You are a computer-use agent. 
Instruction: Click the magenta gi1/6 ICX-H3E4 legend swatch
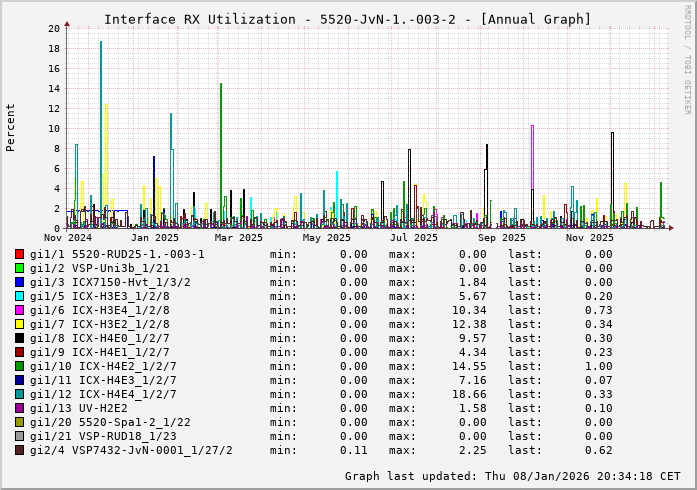coord(20,310)
